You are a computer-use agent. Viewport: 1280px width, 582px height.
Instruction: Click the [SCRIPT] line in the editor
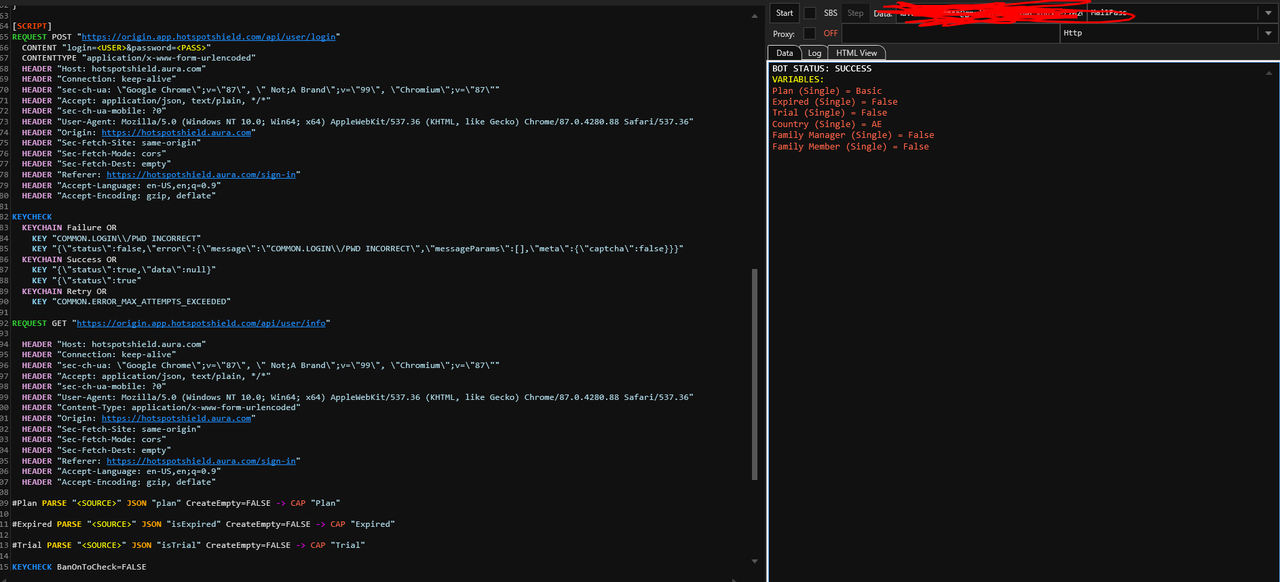click(x=32, y=25)
